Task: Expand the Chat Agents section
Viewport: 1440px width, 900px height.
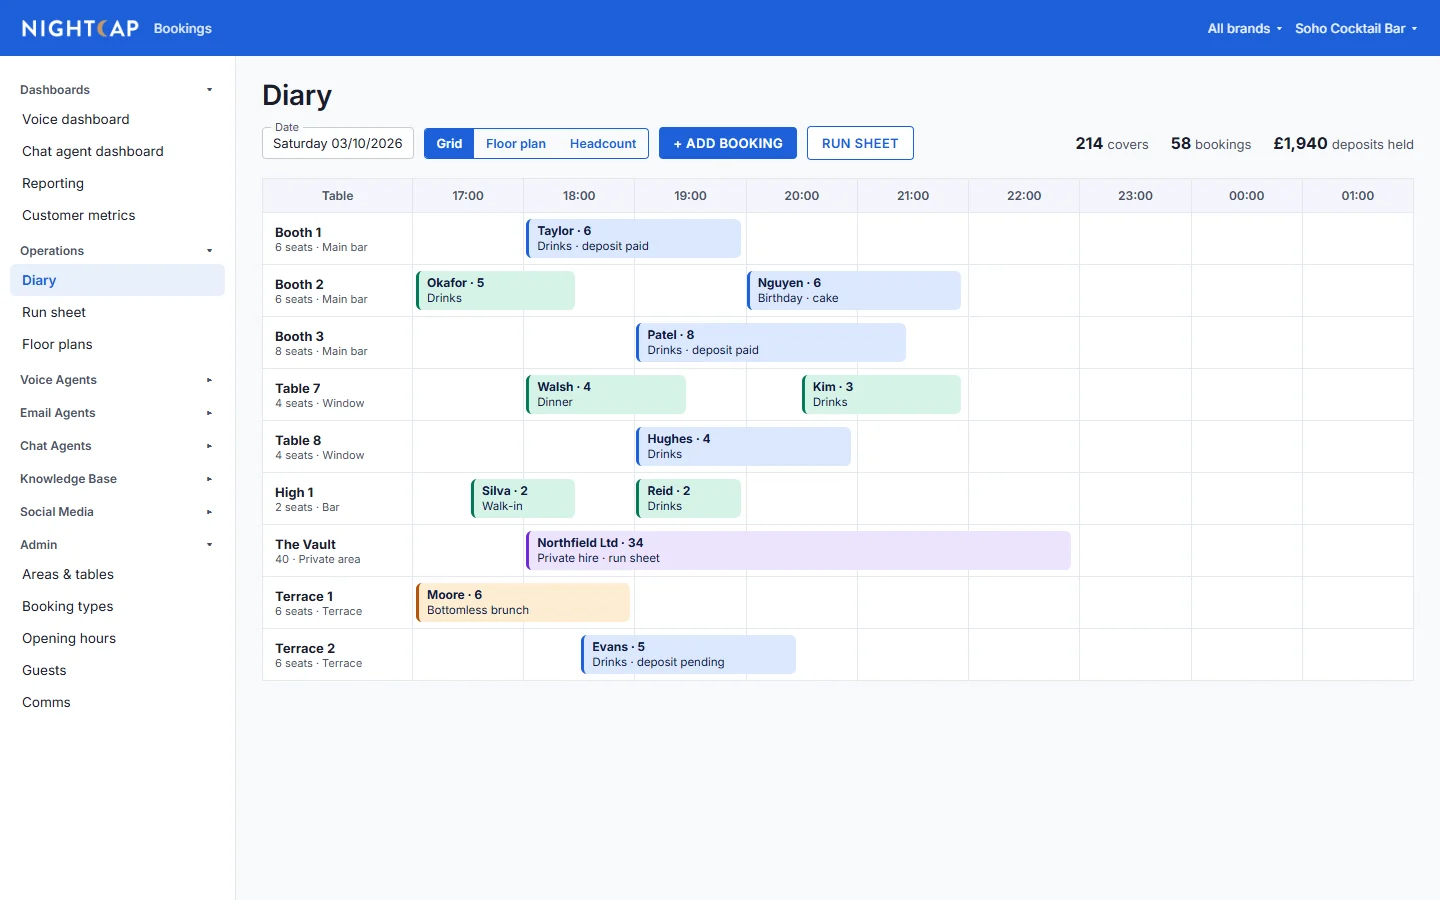Action: click(117, 446)
